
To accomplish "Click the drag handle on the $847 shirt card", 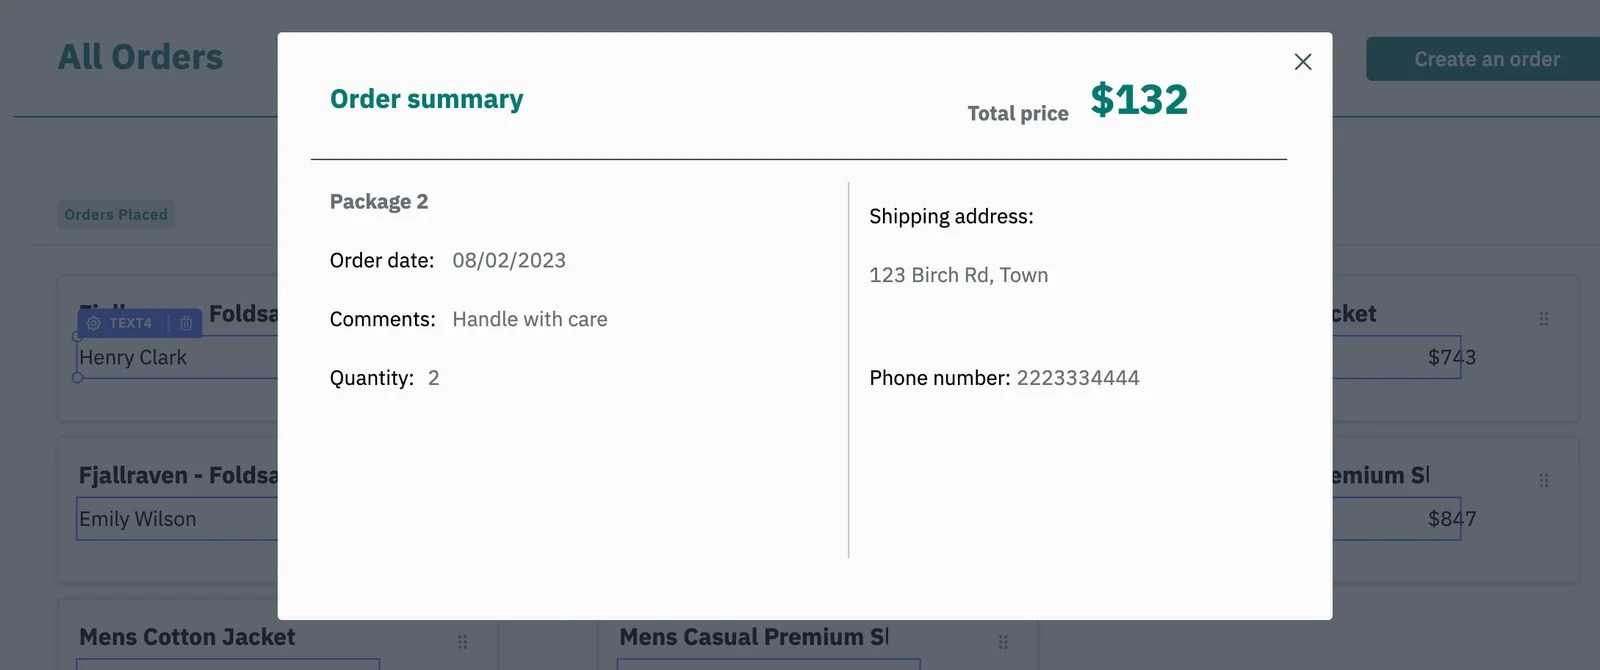I will 1543,480.
